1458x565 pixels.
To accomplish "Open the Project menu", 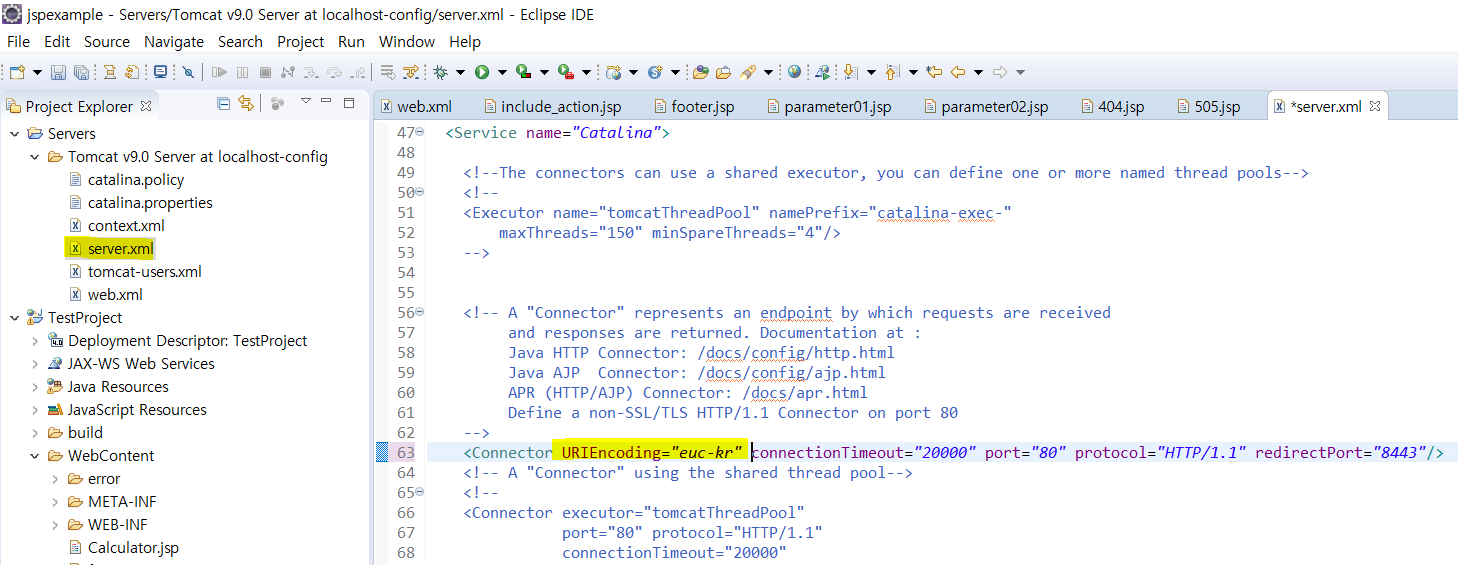I will (301, 41).
